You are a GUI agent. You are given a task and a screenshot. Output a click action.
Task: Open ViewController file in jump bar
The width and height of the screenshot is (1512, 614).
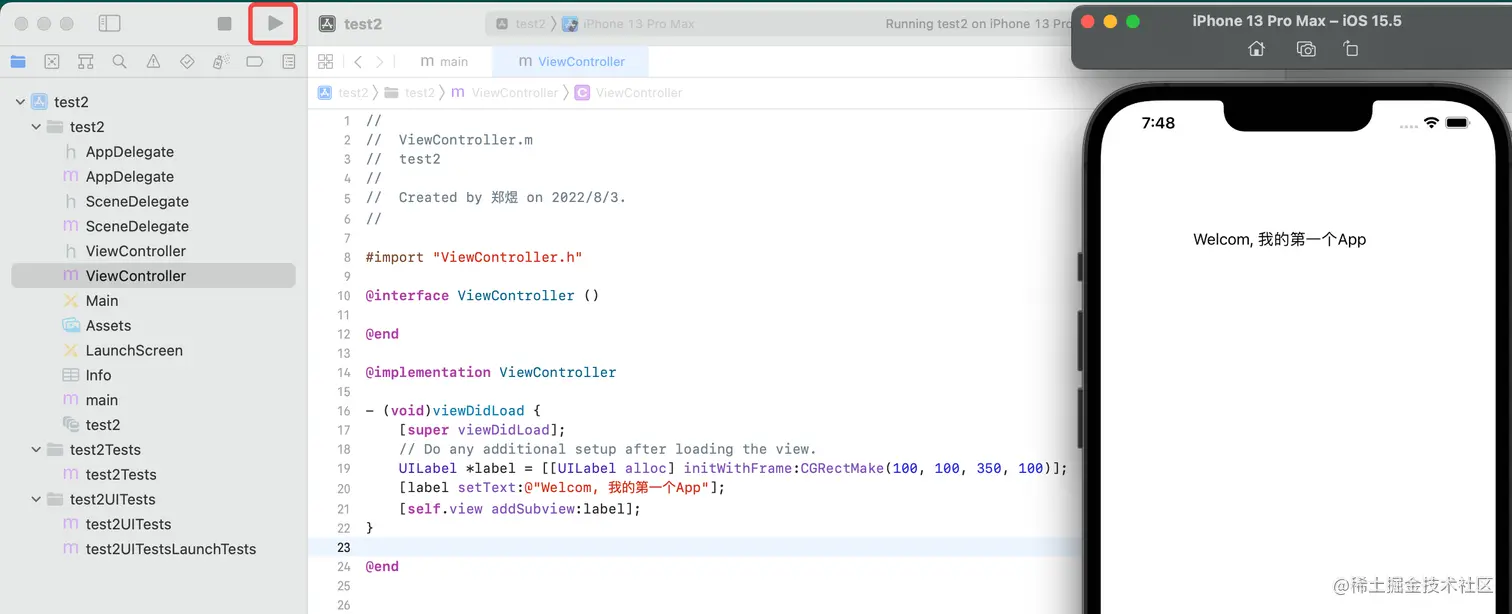coord(504,92)
